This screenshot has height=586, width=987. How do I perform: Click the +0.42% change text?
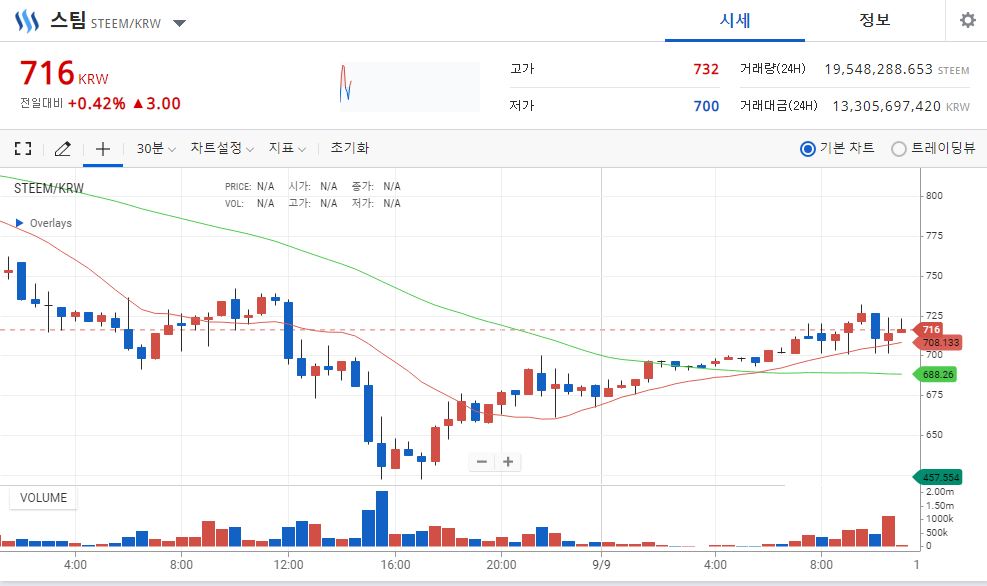click(96, 103)
